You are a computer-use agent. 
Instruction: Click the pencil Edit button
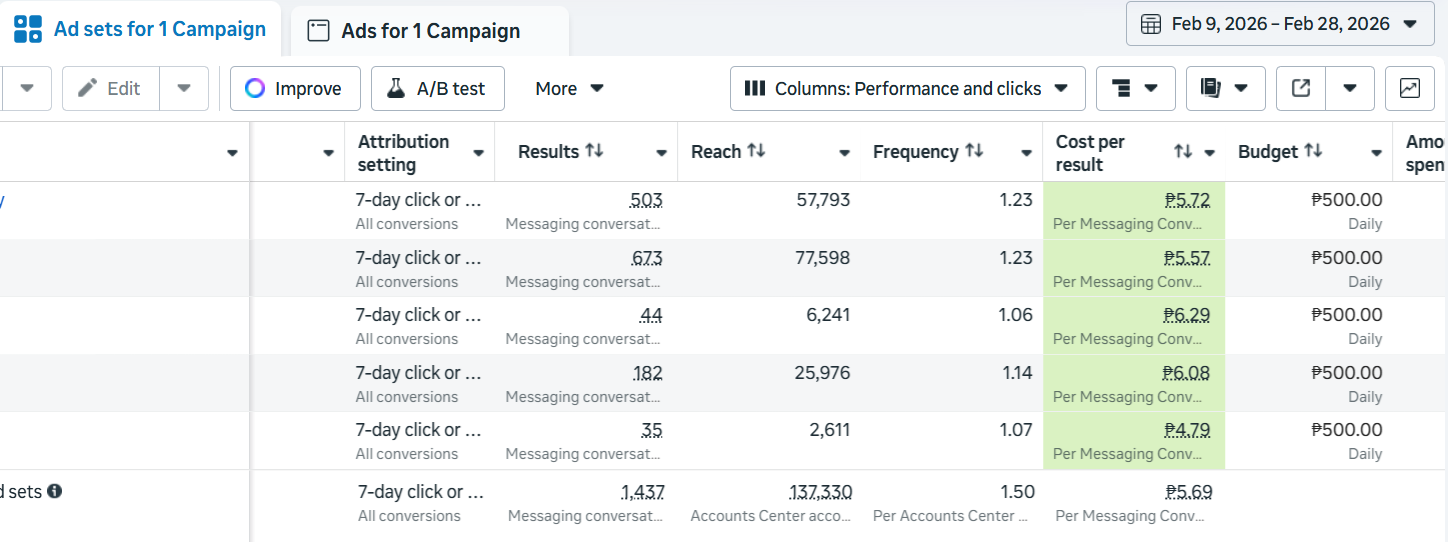110,89
